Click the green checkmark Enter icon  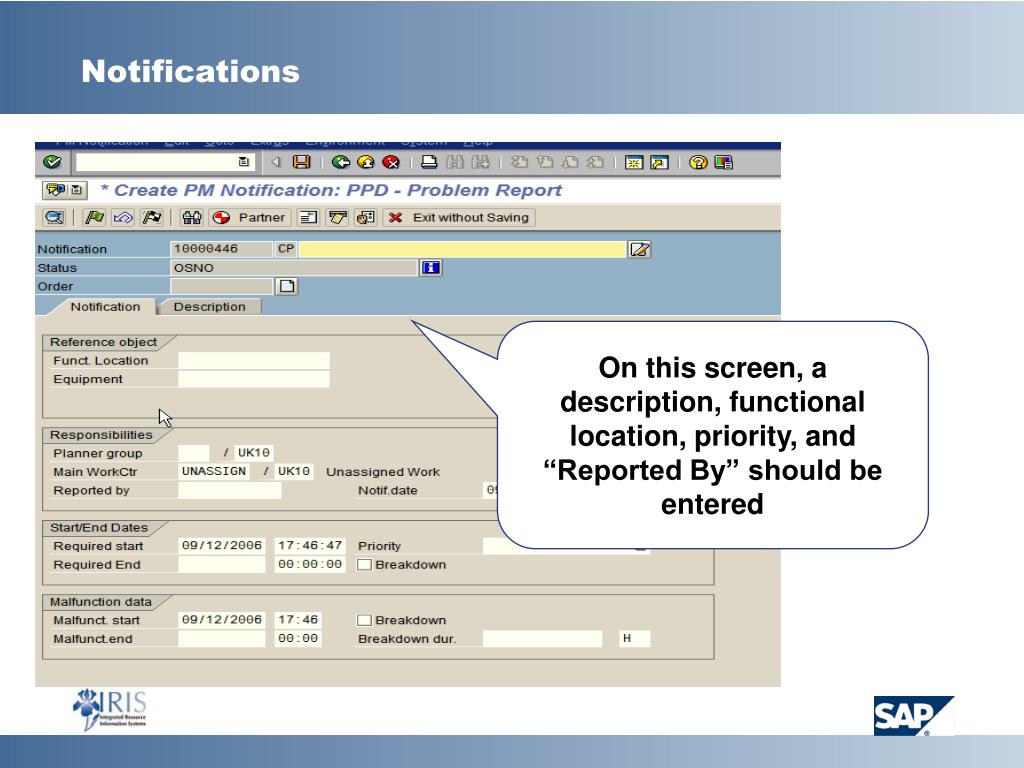pyautogui.click(x=52, y=162)
